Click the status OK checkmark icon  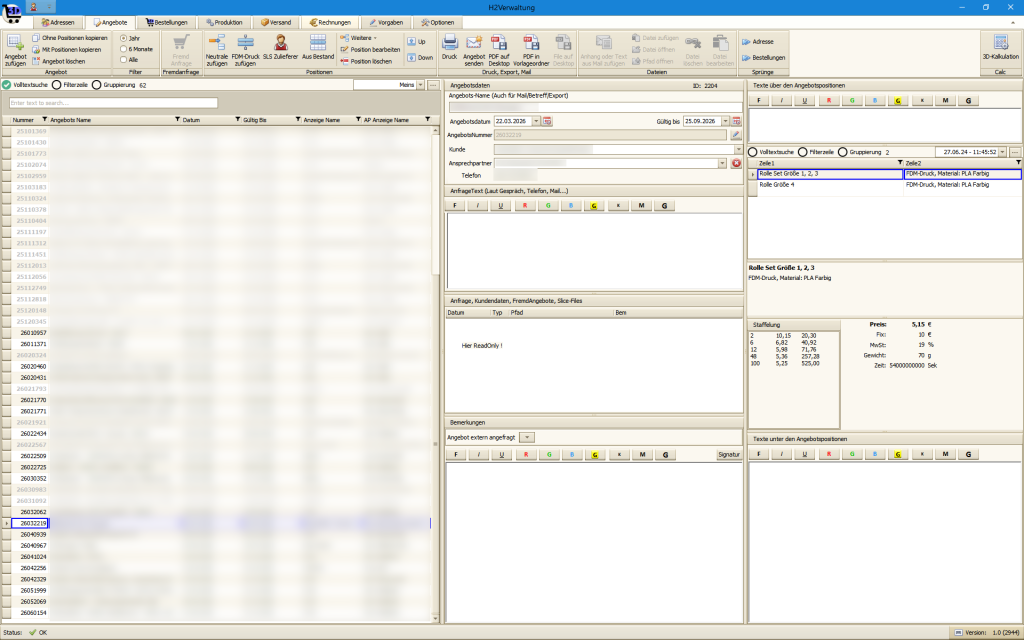(33, 632)
